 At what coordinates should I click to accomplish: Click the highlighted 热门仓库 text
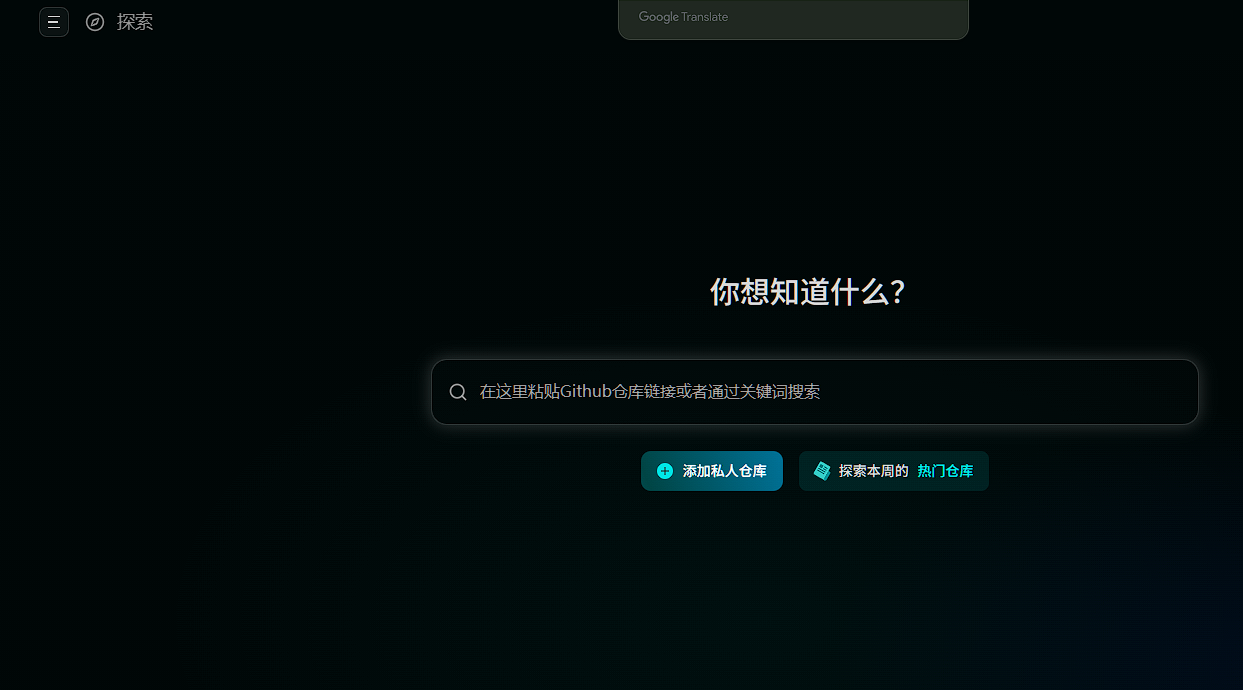(x=945, y=471)
